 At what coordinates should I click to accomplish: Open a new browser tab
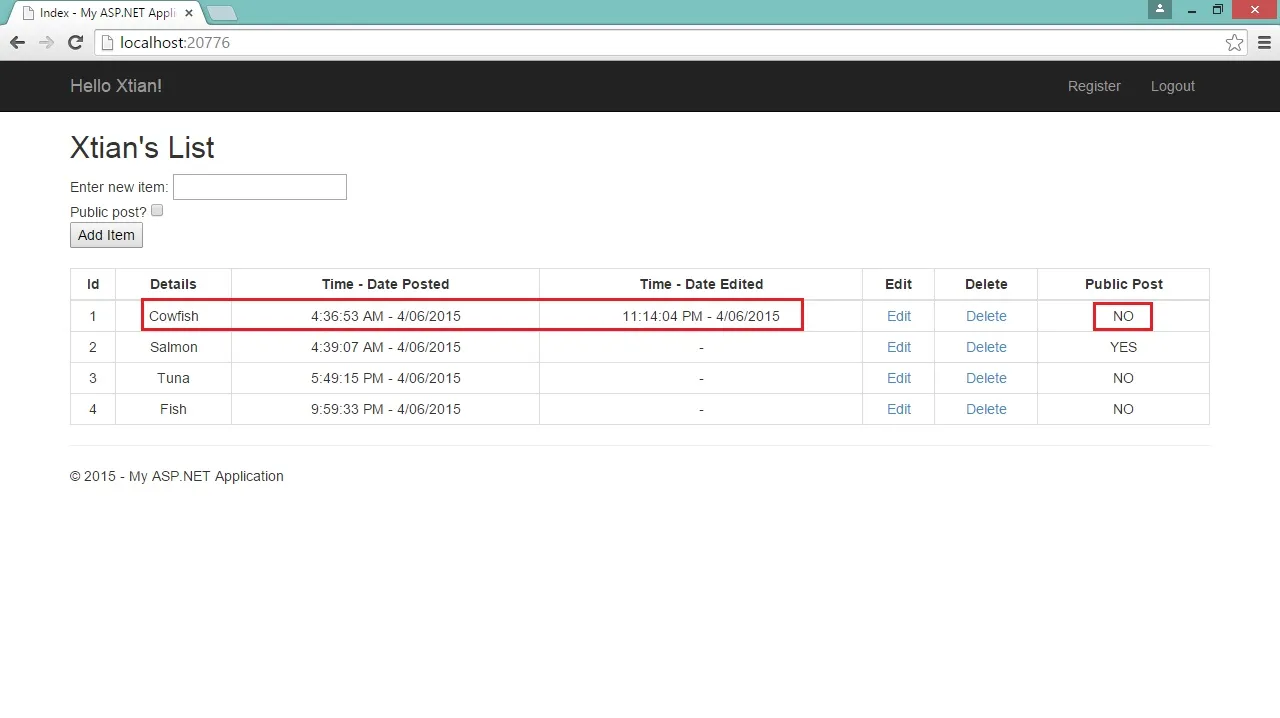point(222,13)
